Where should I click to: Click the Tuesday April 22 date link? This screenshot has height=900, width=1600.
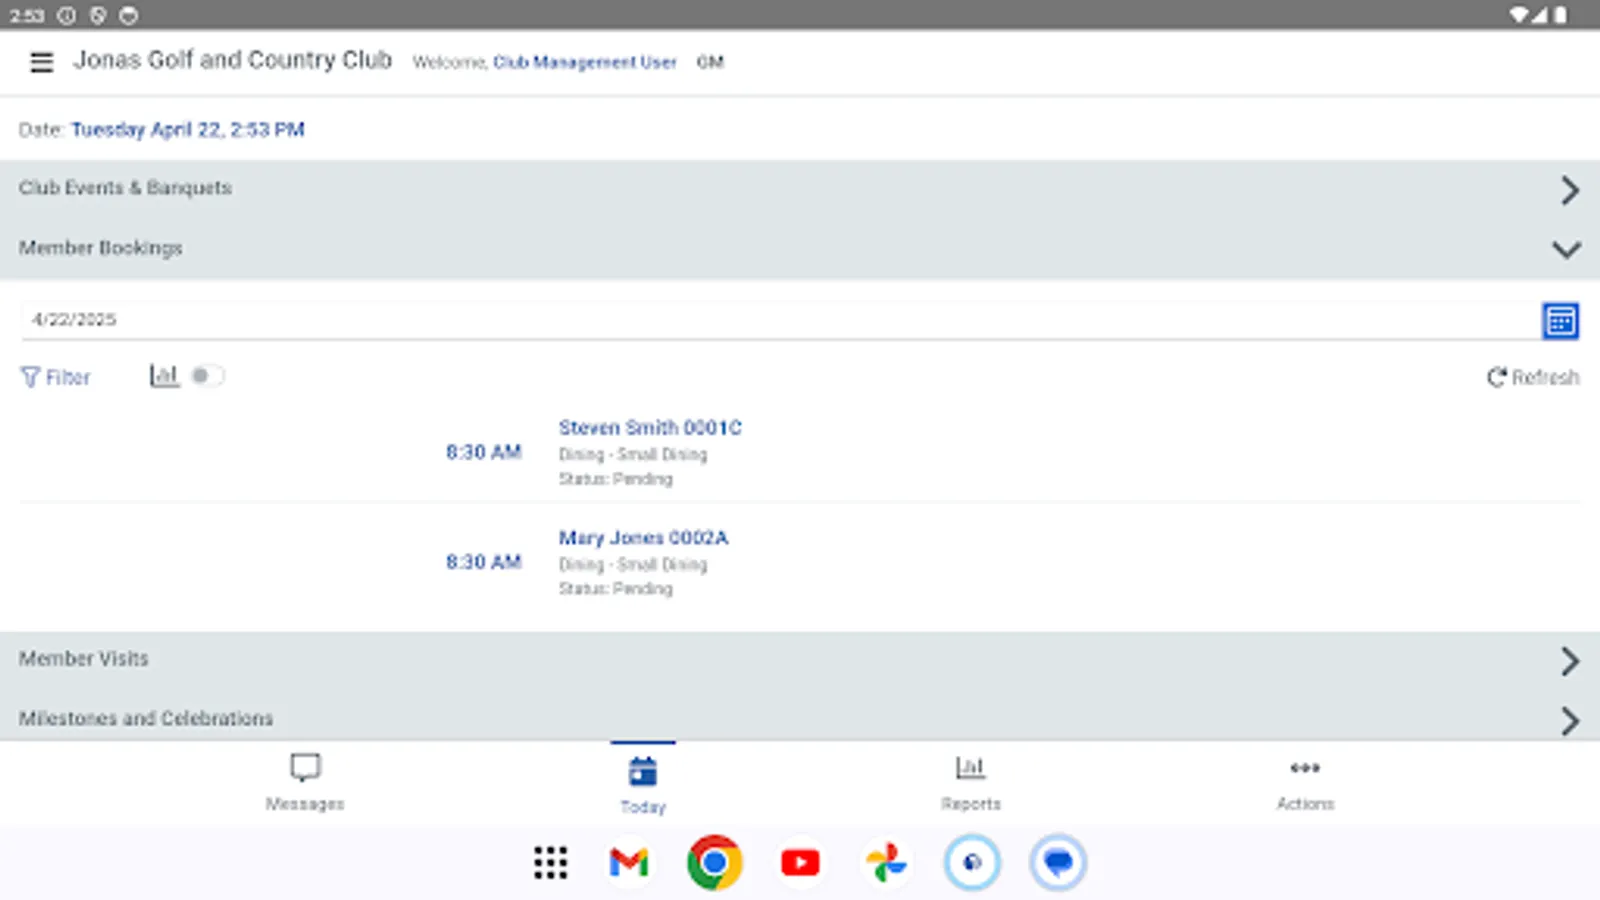(x=188, y=129)
